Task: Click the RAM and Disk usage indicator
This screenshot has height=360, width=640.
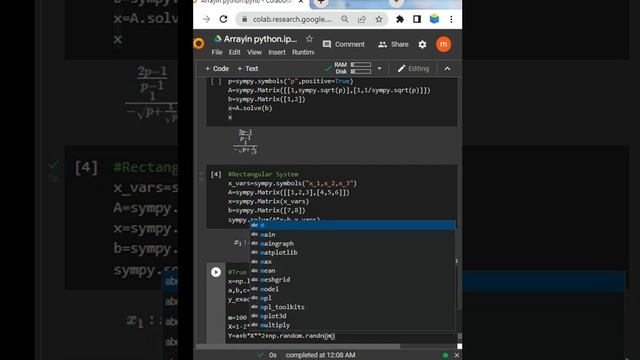Action: 353,68
